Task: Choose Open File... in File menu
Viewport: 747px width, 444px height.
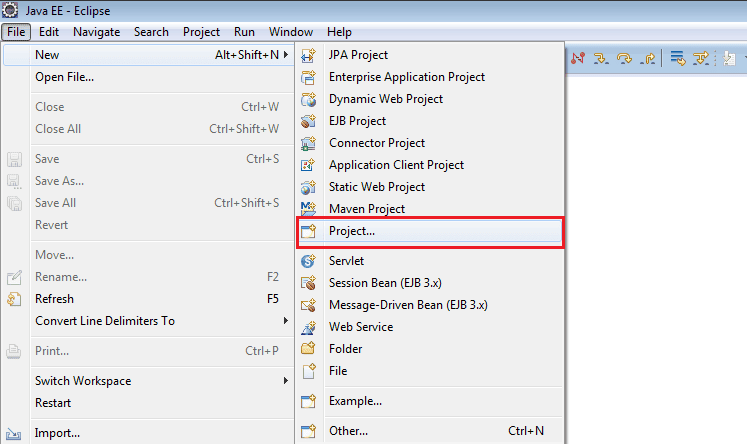Action: click(148, 77)
